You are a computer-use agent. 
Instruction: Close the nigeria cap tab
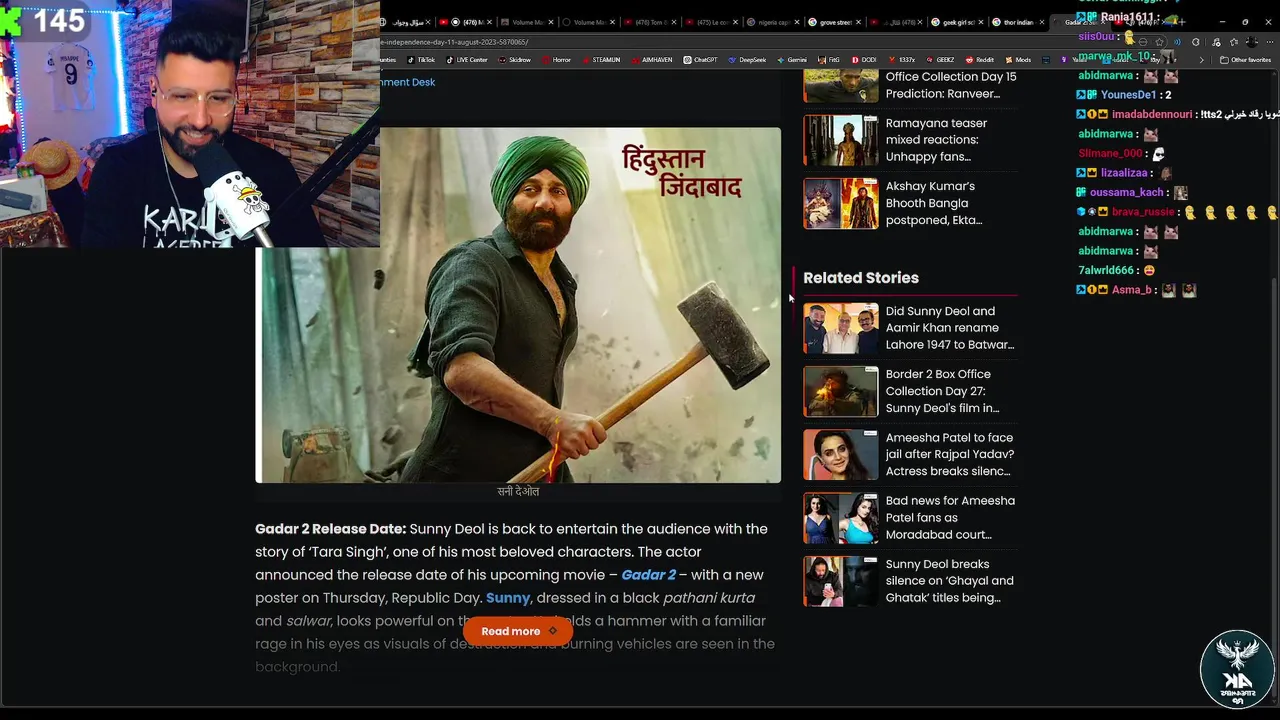(x=797, y=22)
